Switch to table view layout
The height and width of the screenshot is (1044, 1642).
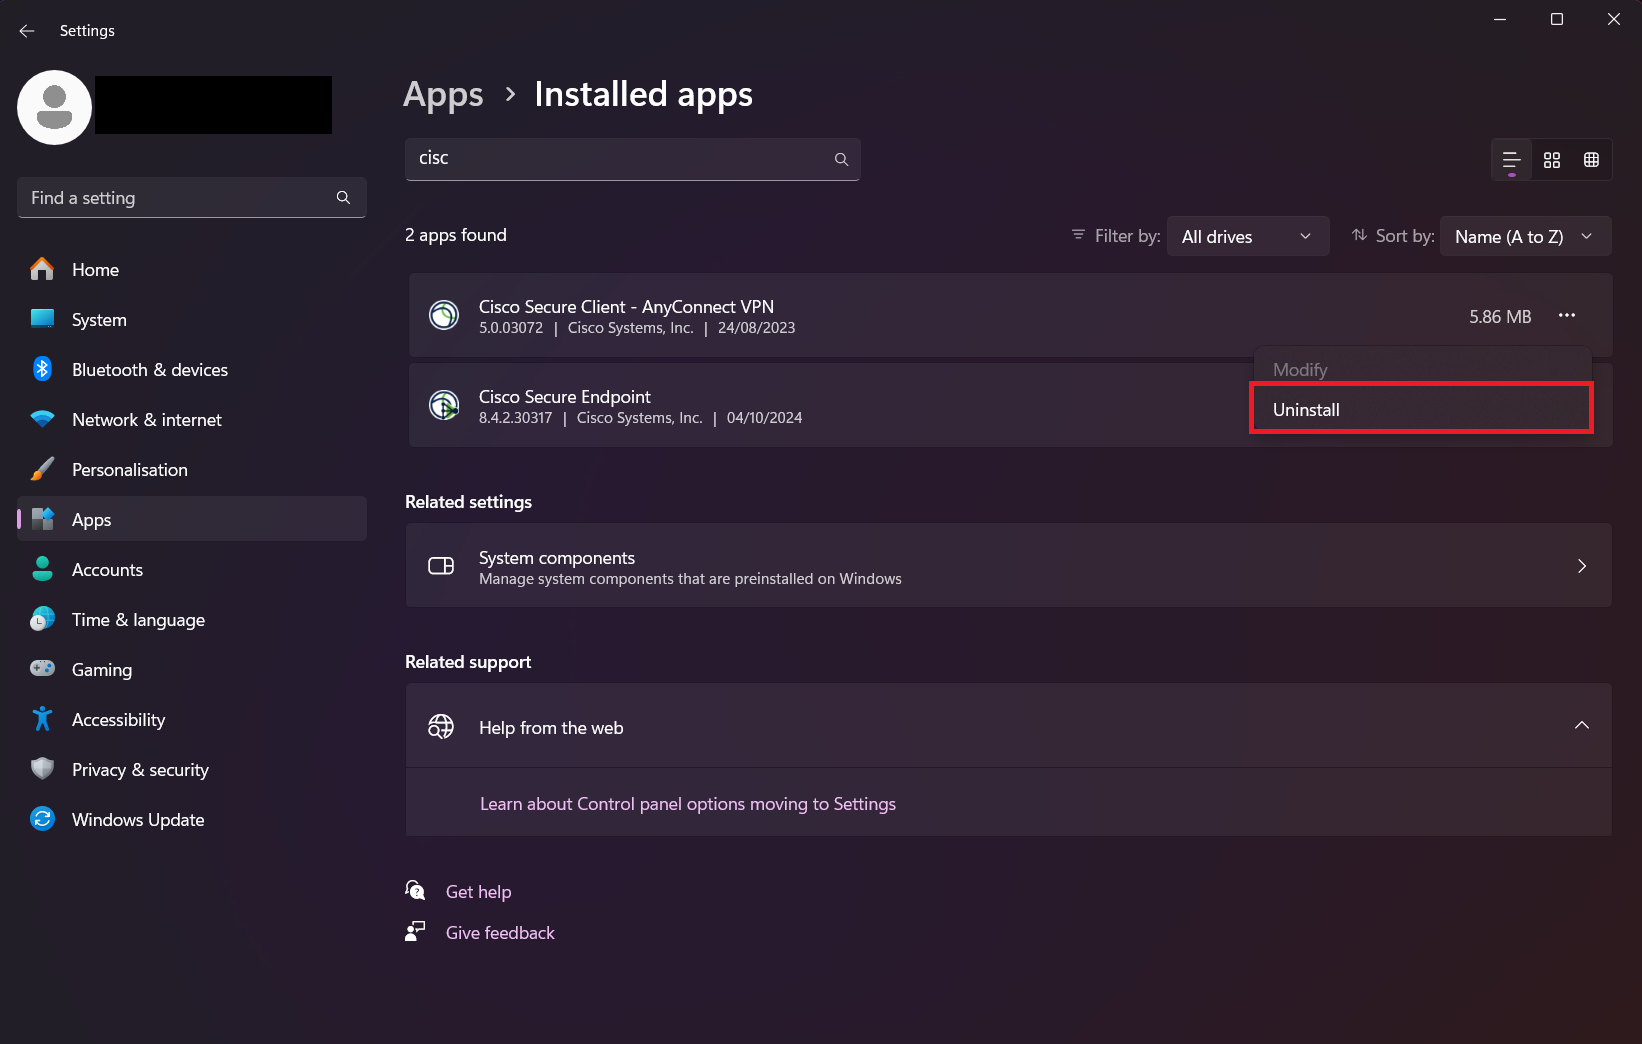(1591, 160)
